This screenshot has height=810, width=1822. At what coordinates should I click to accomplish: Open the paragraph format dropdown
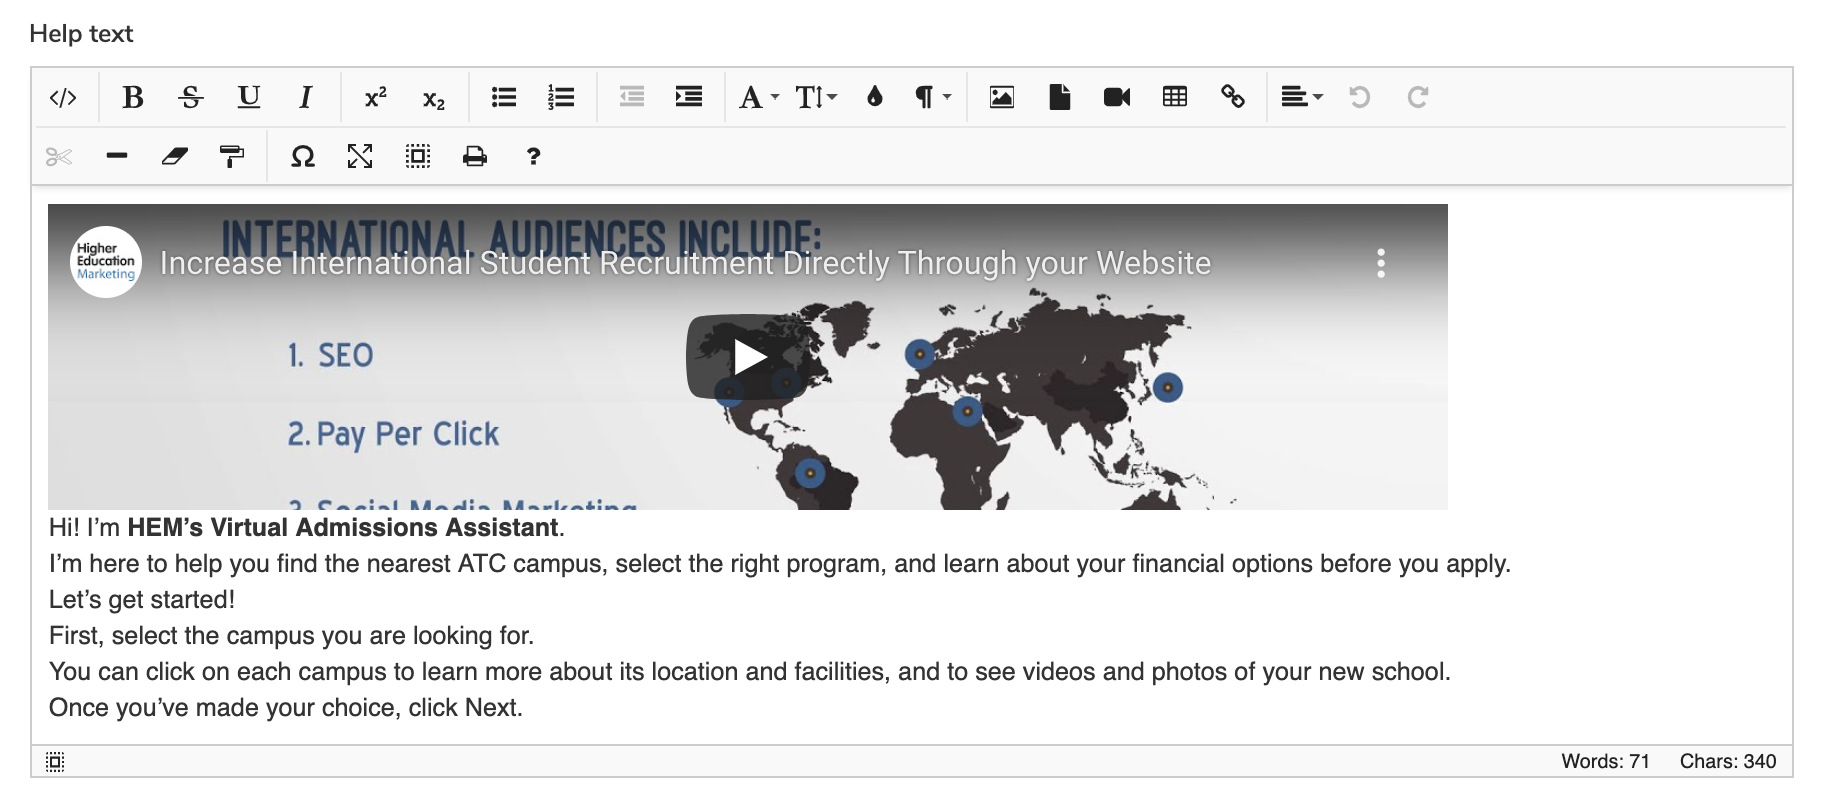[x=932, y=97]
